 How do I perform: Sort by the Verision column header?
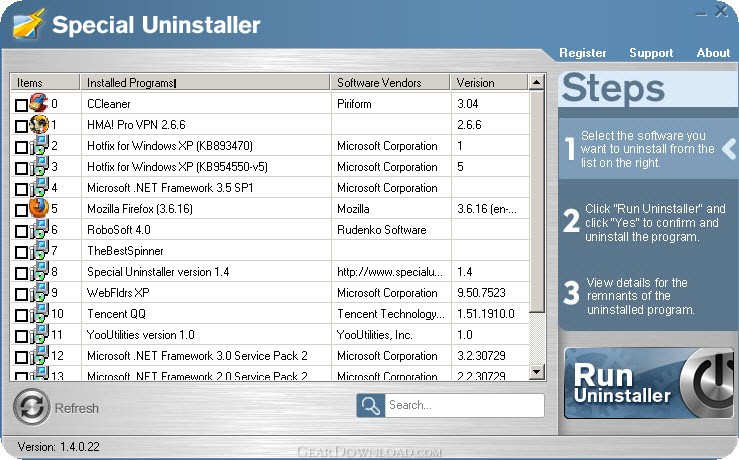(x=489, y=82)
